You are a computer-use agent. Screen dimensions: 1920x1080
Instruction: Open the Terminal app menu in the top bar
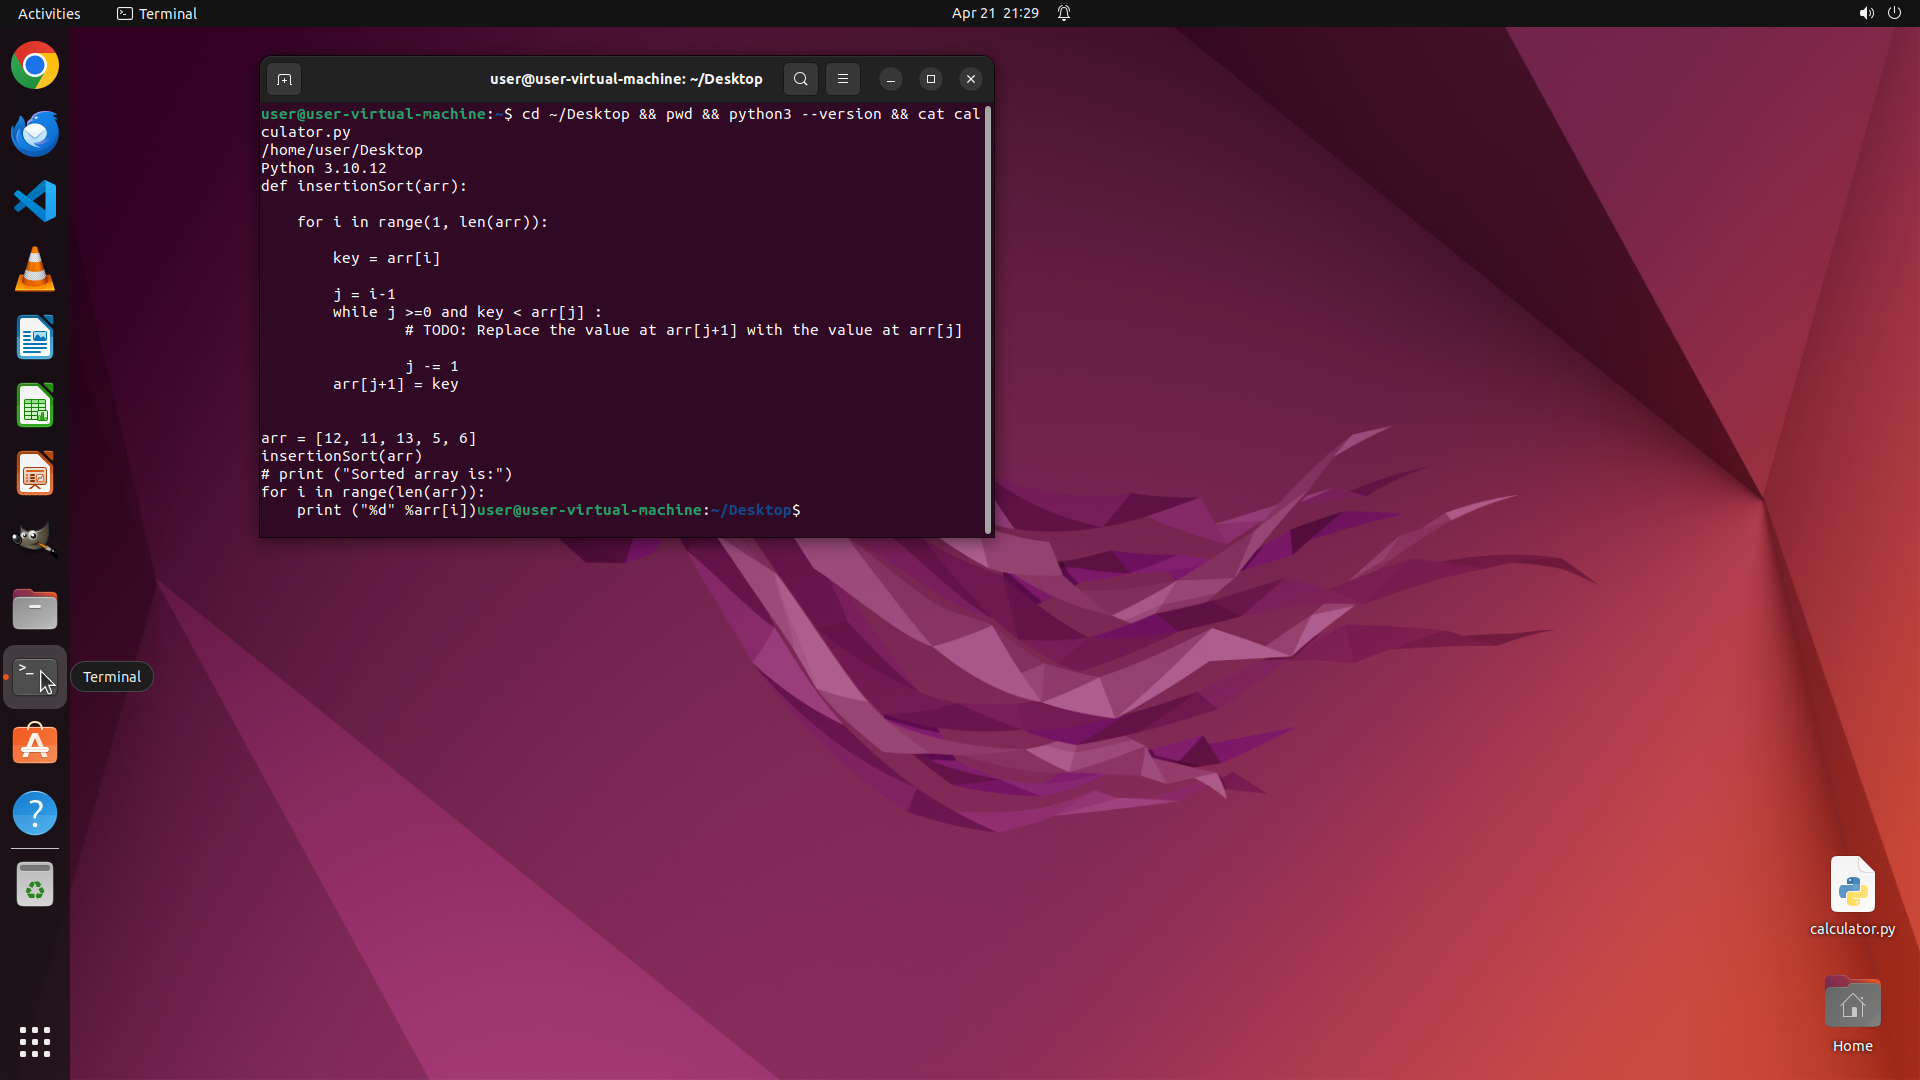pos(157,13)
